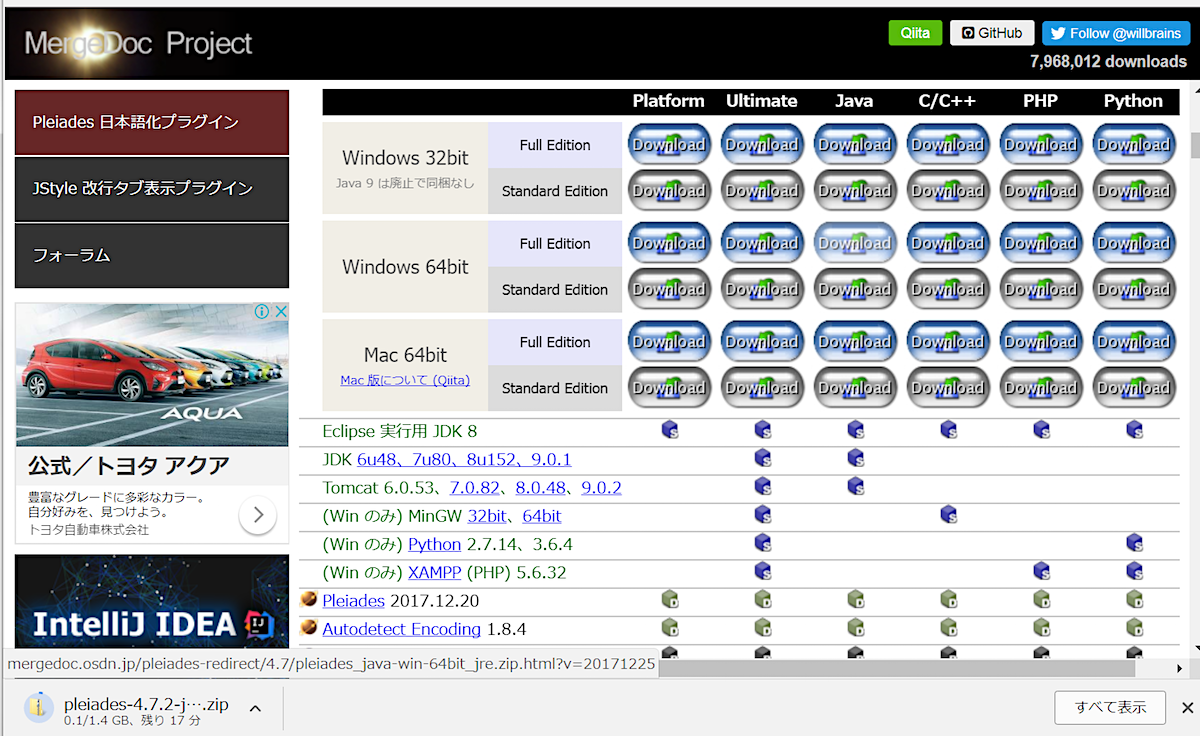Download Mac 64bit Standard Edition Java package
Viewport: 1200px width, 736px height.
(854, 388)
